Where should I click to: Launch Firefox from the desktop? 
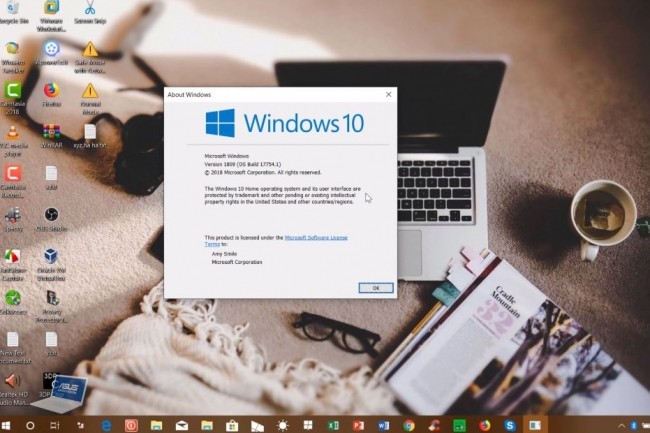pos(51,94)
